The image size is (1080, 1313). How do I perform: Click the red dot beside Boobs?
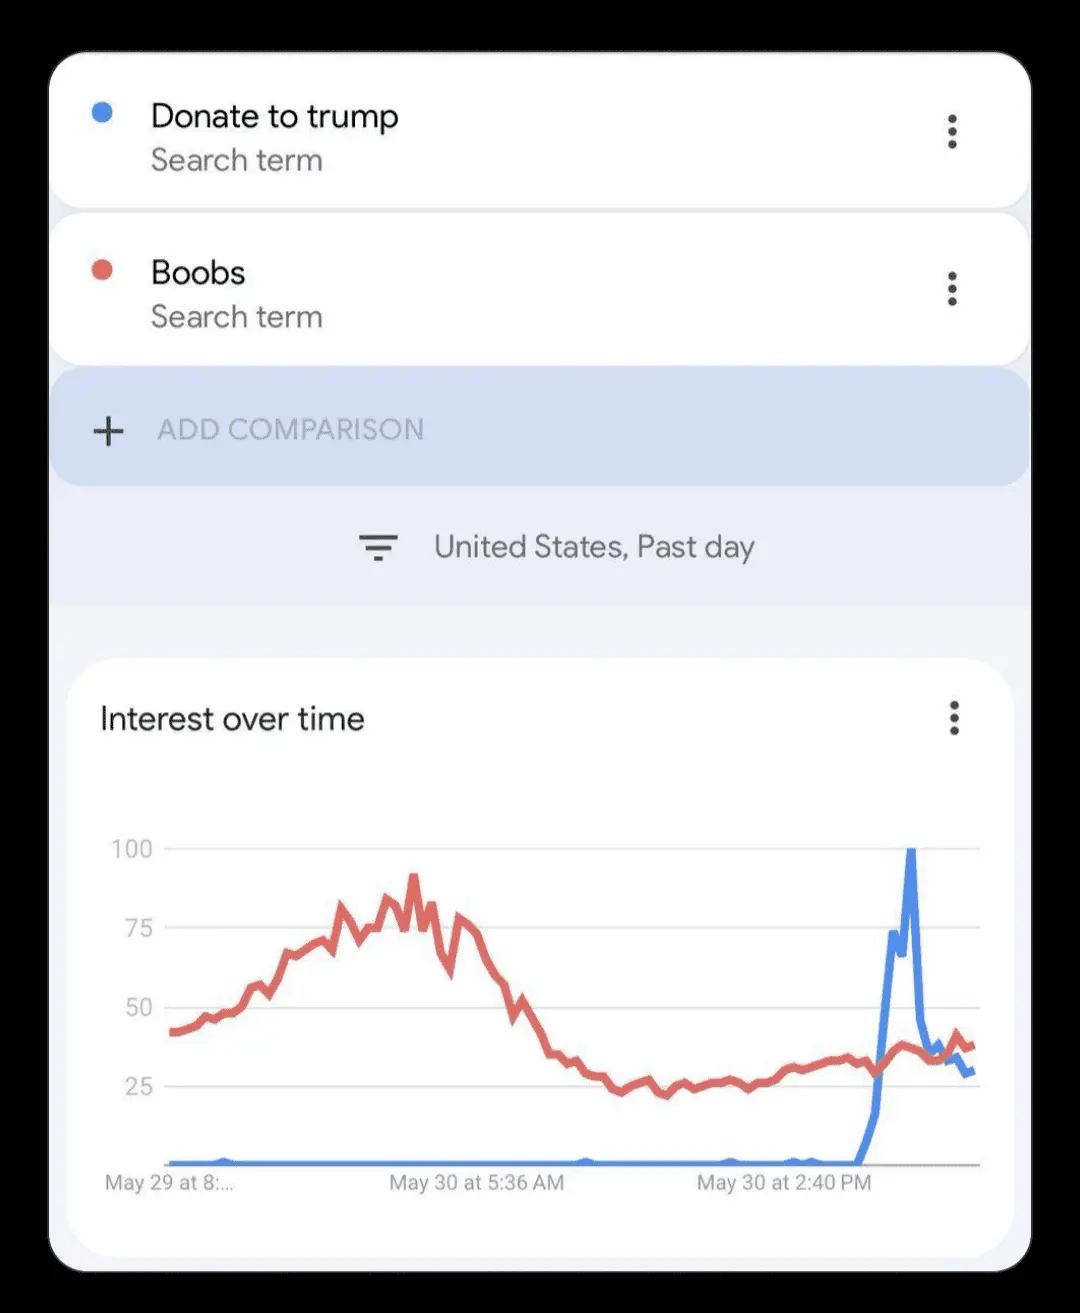(x=102, y=270)
